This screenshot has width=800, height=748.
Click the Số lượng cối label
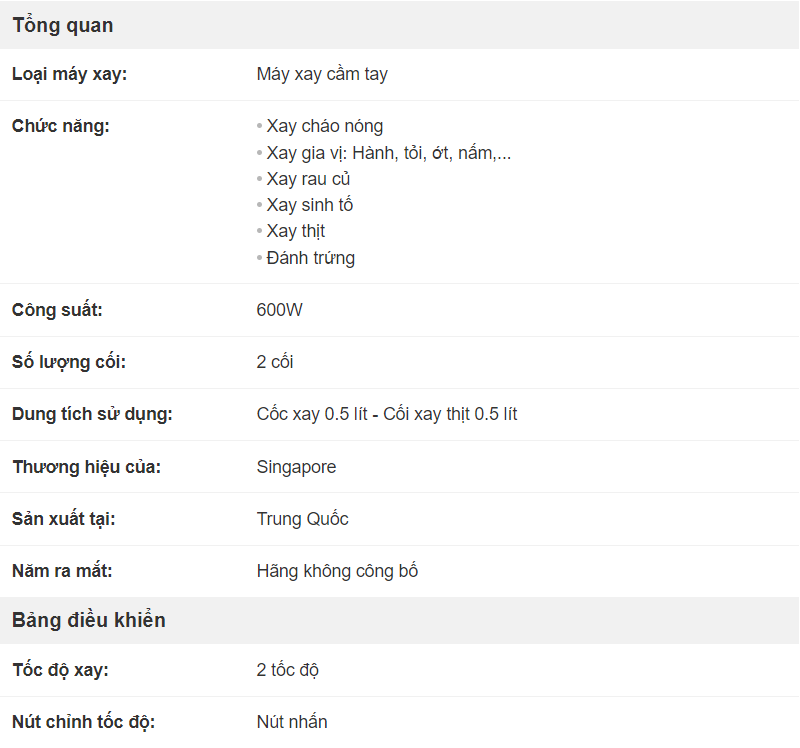(69, 362)
